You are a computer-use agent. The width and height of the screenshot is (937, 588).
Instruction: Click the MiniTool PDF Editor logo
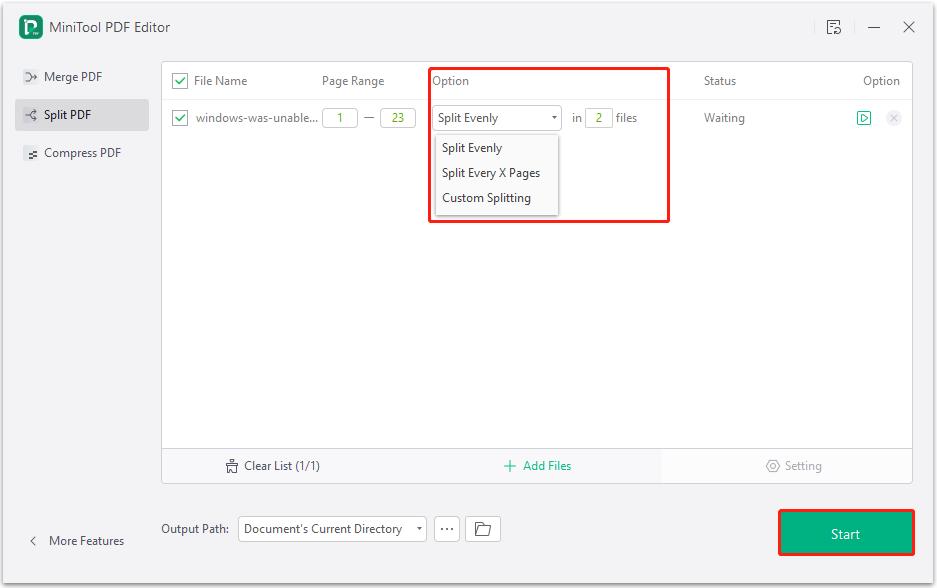tap(28, 27)
